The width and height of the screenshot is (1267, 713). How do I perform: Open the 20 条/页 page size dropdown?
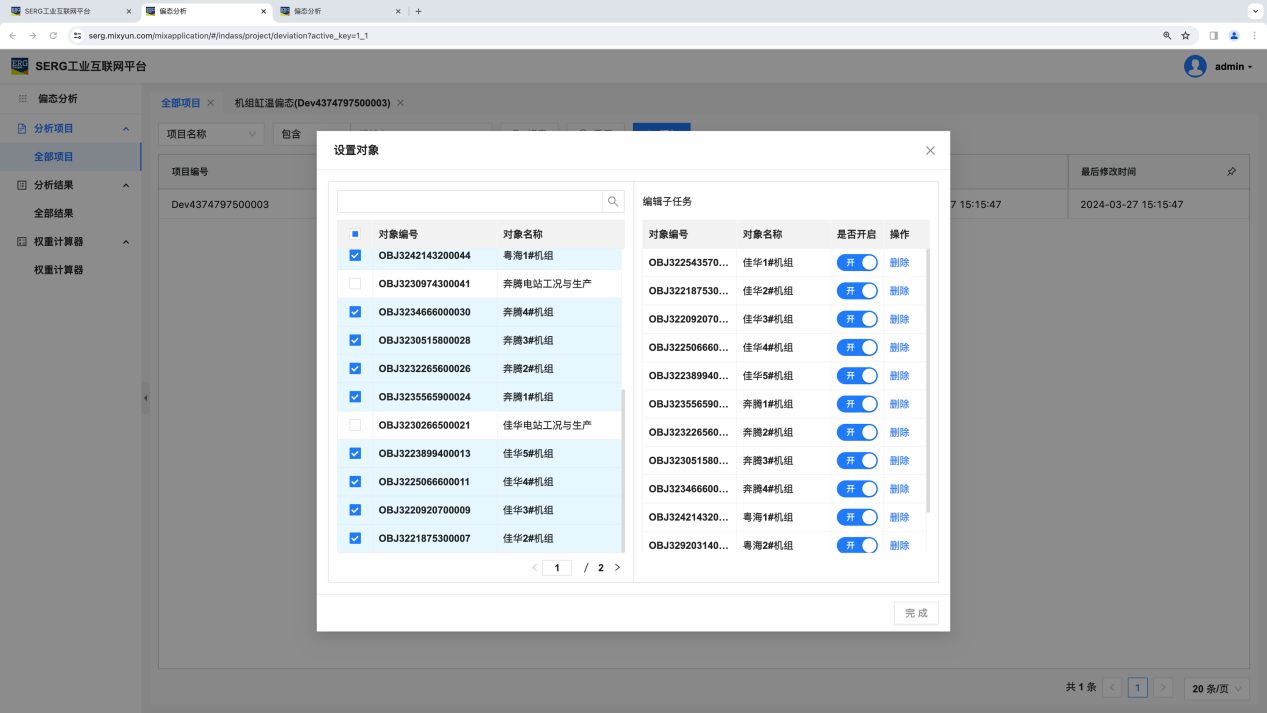tap(1216, 688)
